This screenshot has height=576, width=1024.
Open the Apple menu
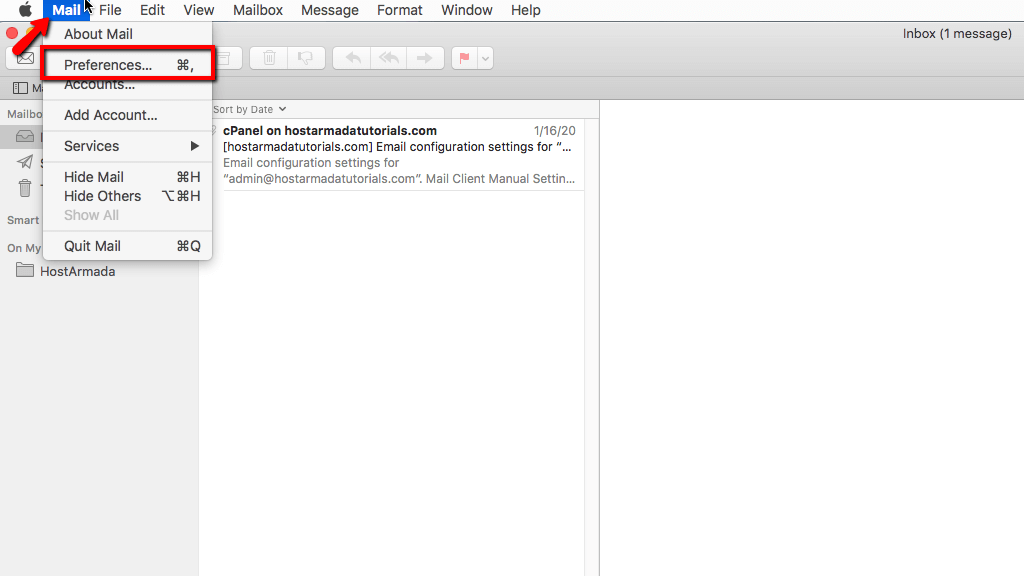coord(25,10)
